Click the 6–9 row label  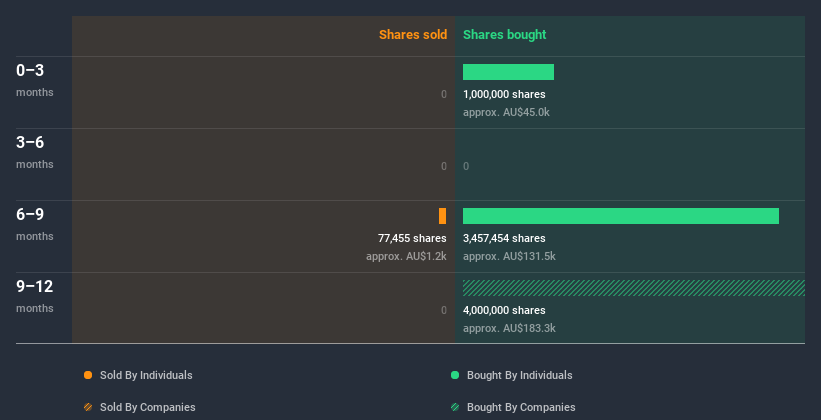click(30, 214)
